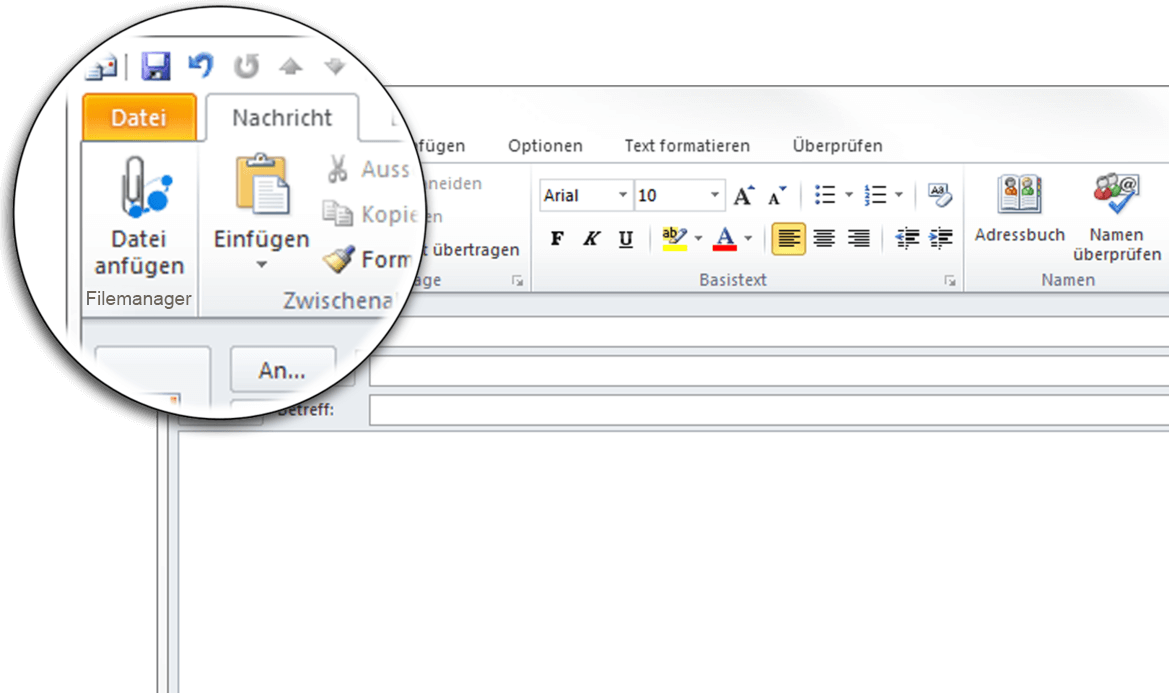Viewport: 1169px width, 693px height.
Task: Apply bullet list formatting
Action: tap(825, 195)
